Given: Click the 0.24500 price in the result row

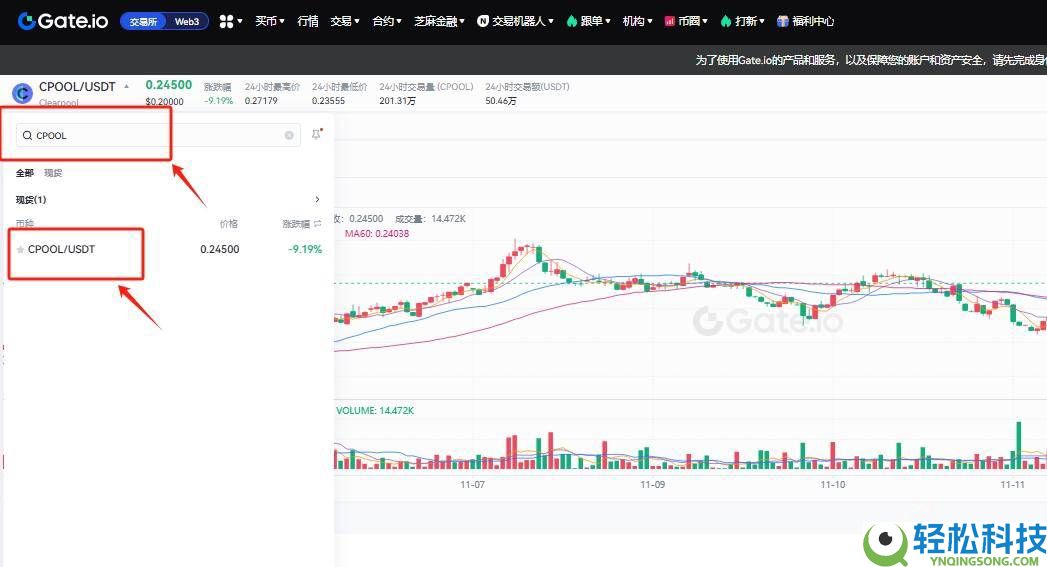Looking at the screenshot, I should tap(220, 250).
